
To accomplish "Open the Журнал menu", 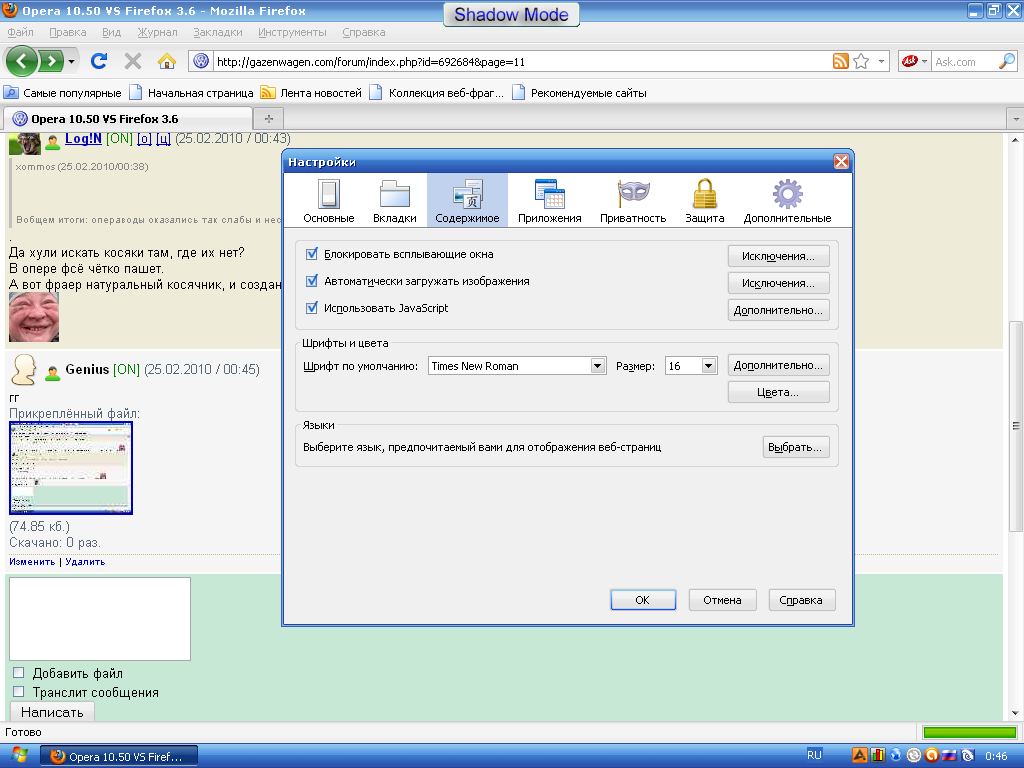I will pyautogui.click(x=157, y=32).
